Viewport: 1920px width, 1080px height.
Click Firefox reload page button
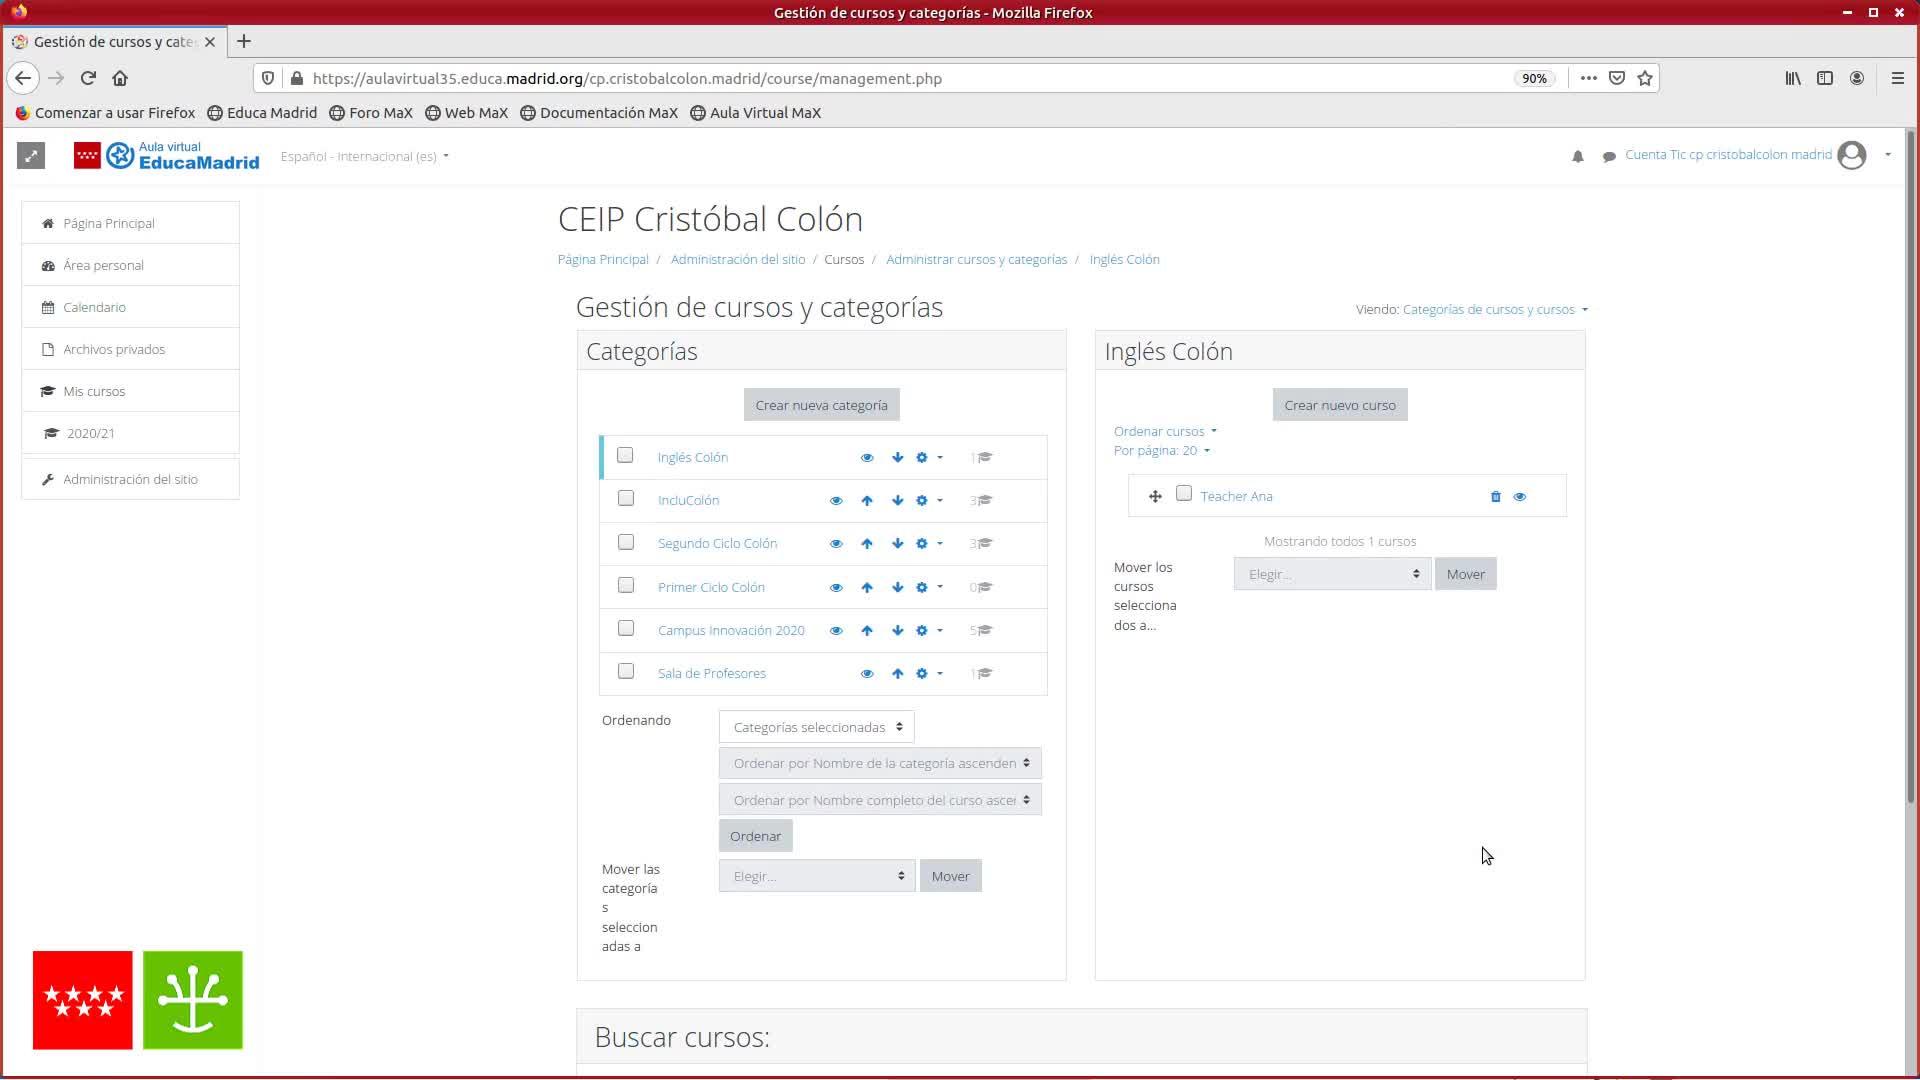pyautogui.click(x=88, y=78)
